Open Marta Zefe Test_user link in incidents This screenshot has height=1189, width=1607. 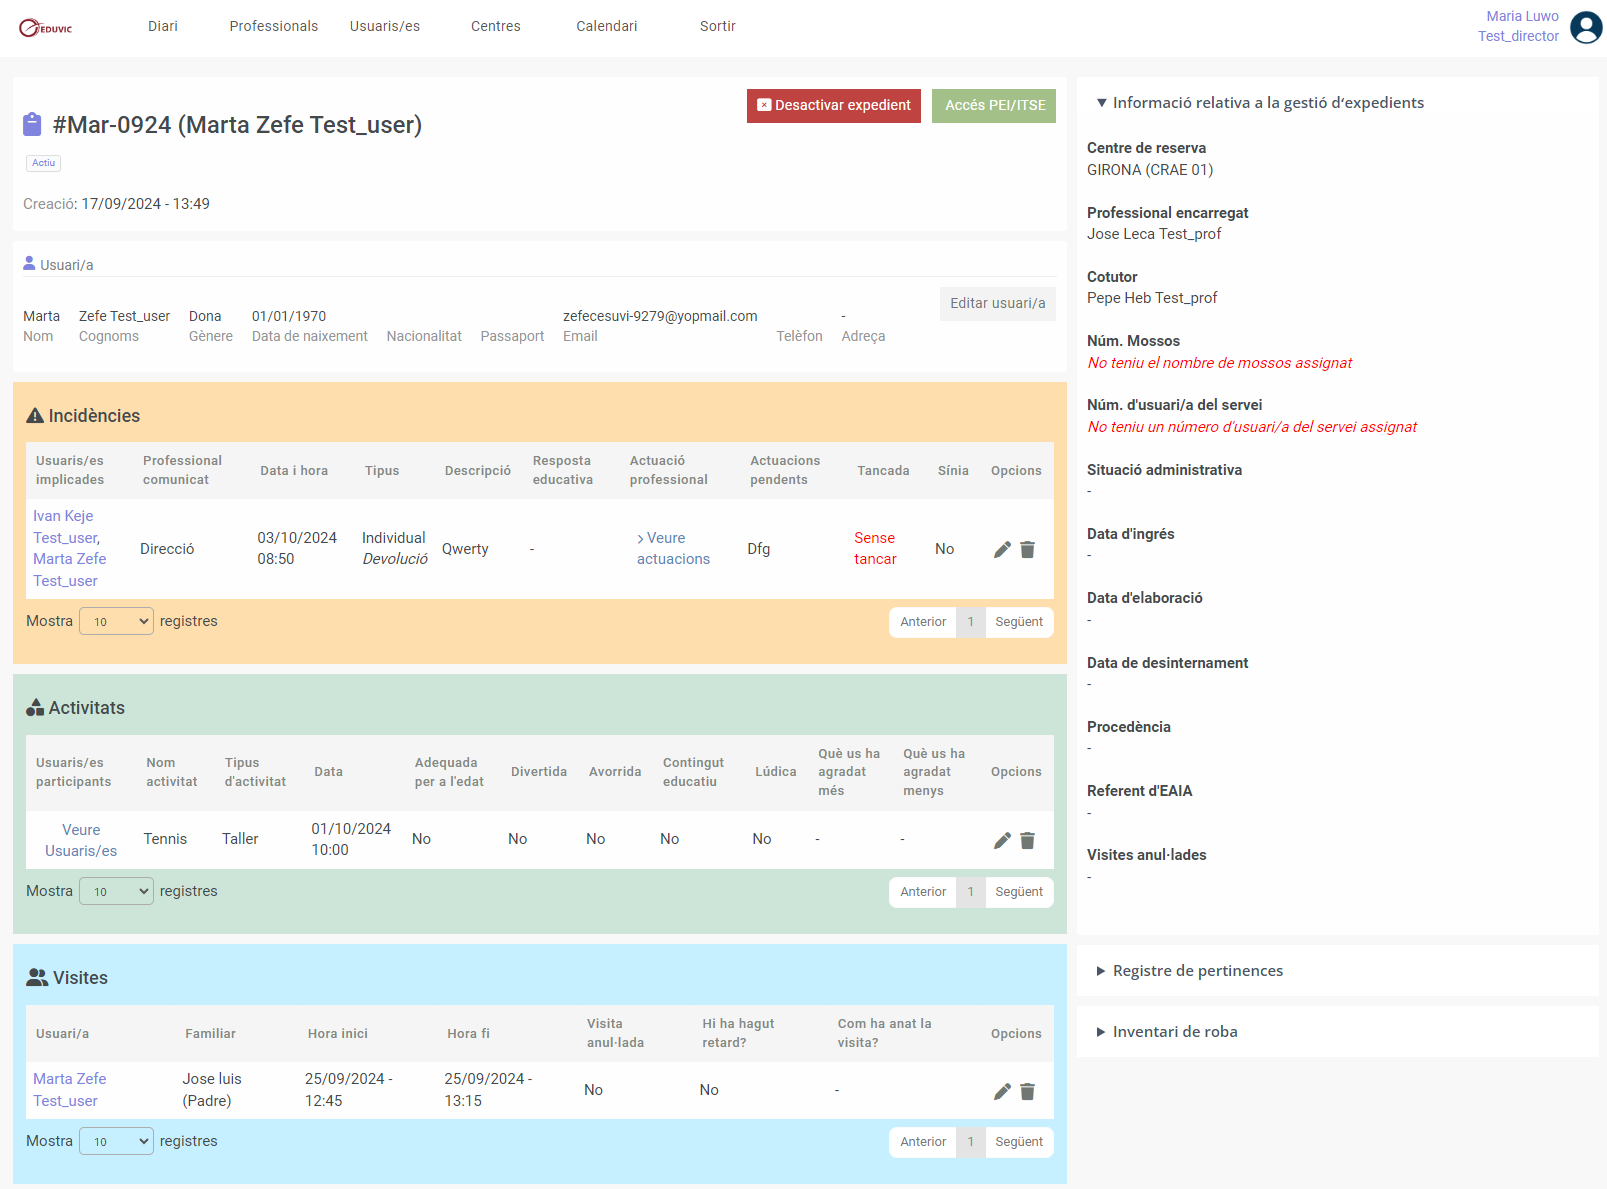[x=70, y=570]
